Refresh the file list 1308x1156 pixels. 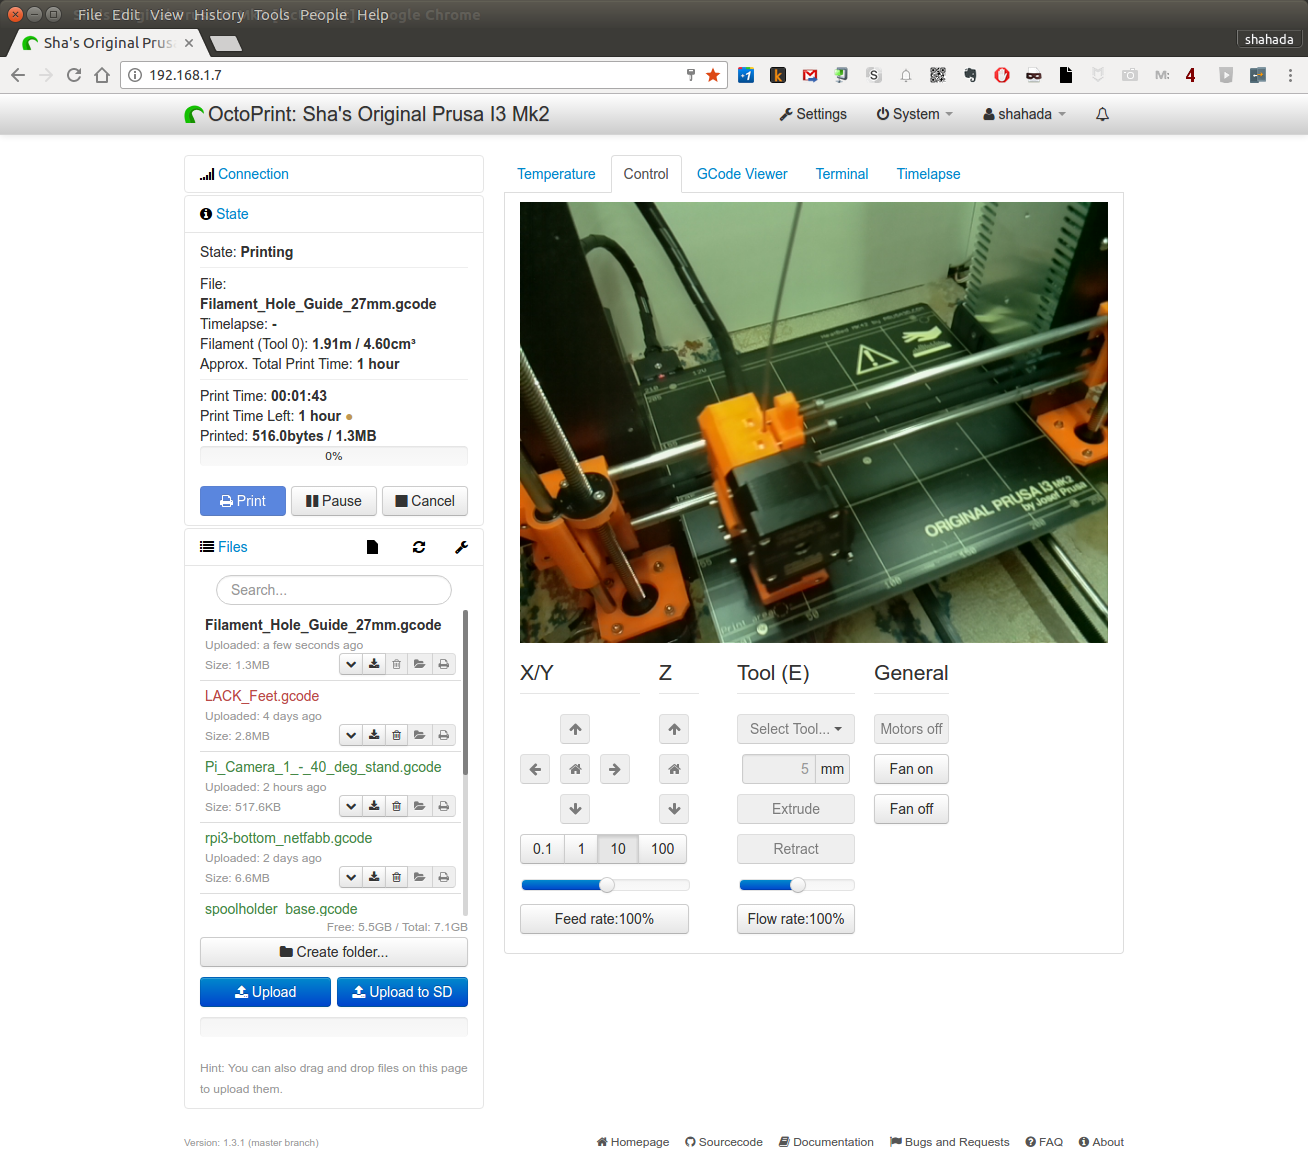click(419, 547)
